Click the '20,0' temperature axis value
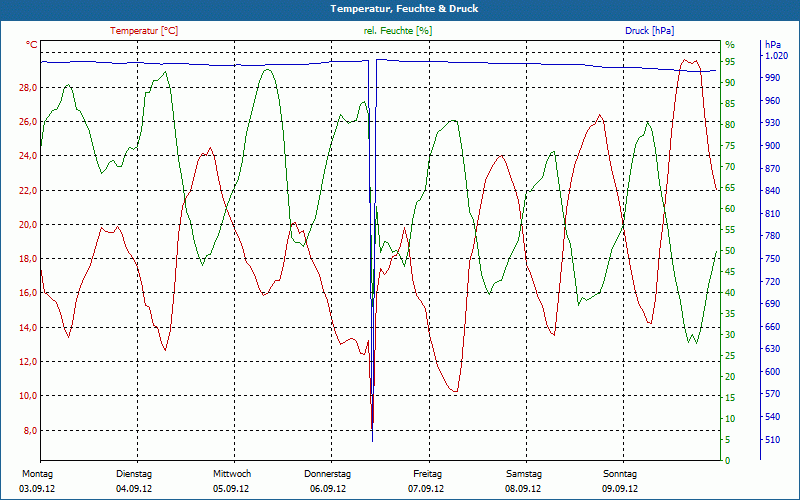800x500 pixels. 29,224
